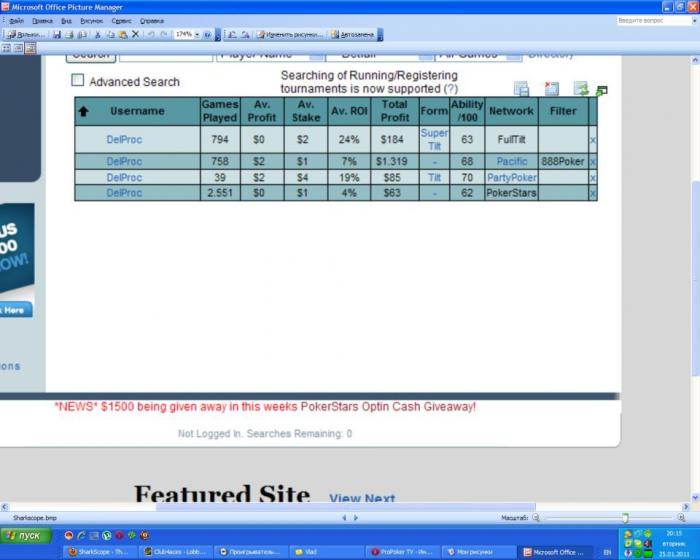This screenshot has width=700, height=560.
Task: Switch to SharkScope taskbar window
Action: 99,552
